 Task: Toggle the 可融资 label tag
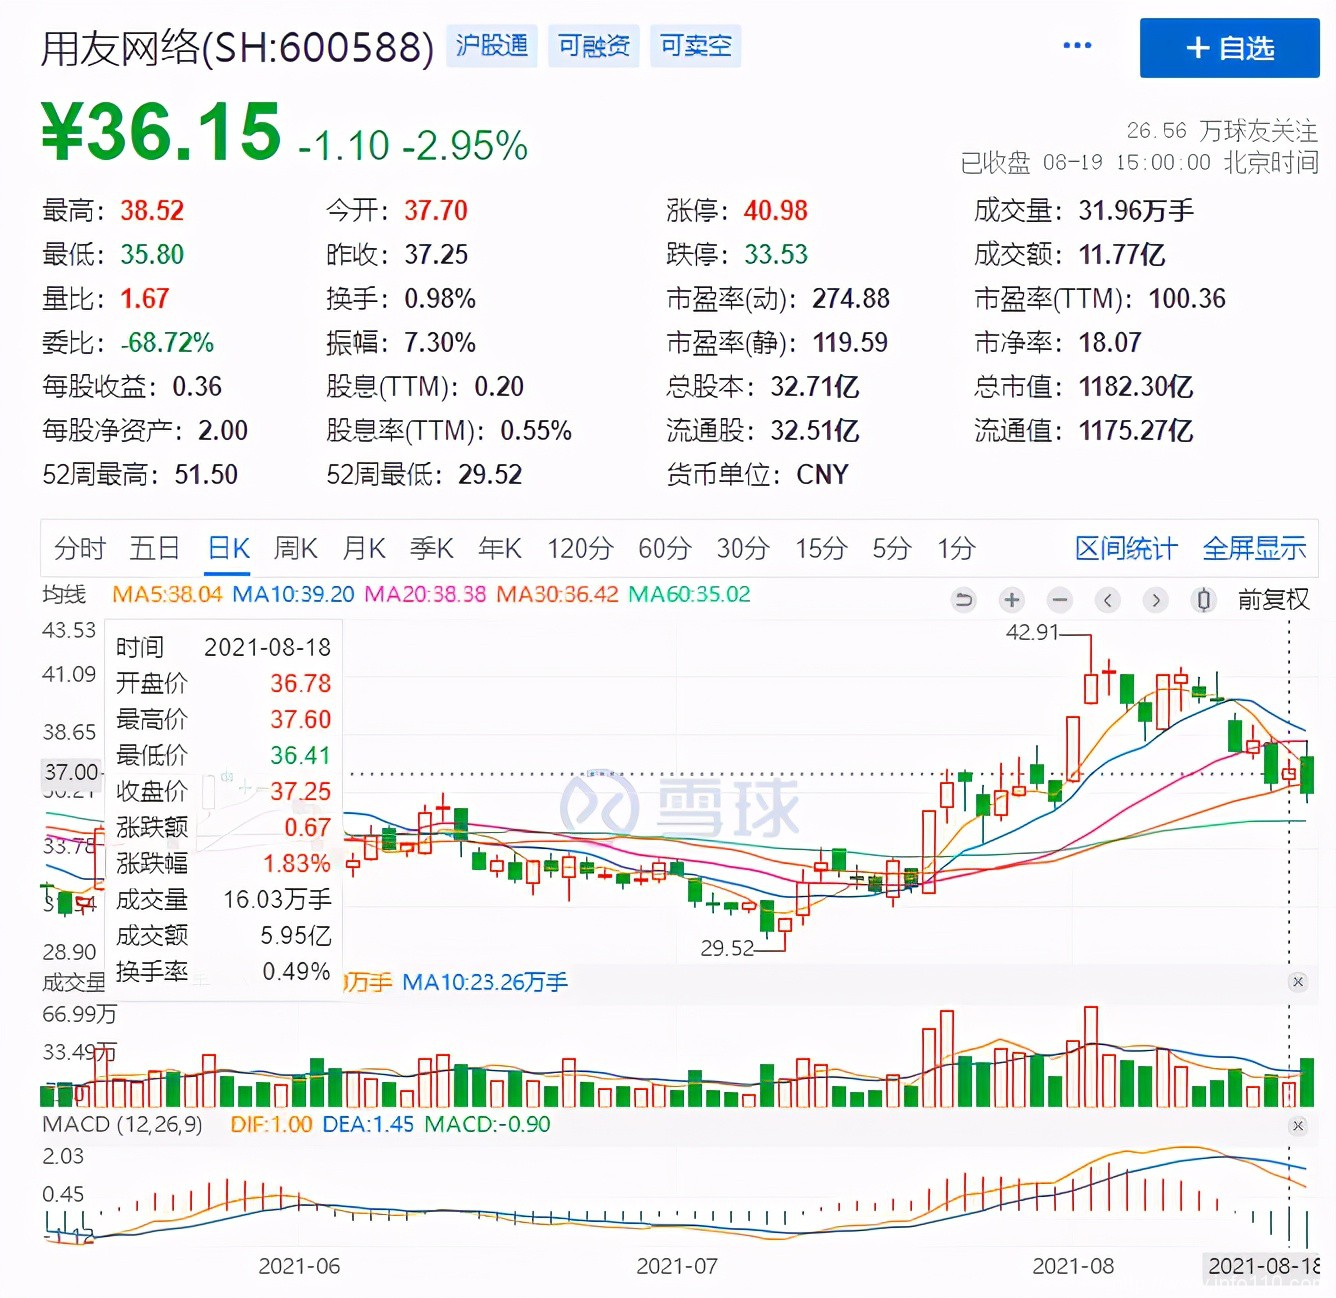(593, 45)
